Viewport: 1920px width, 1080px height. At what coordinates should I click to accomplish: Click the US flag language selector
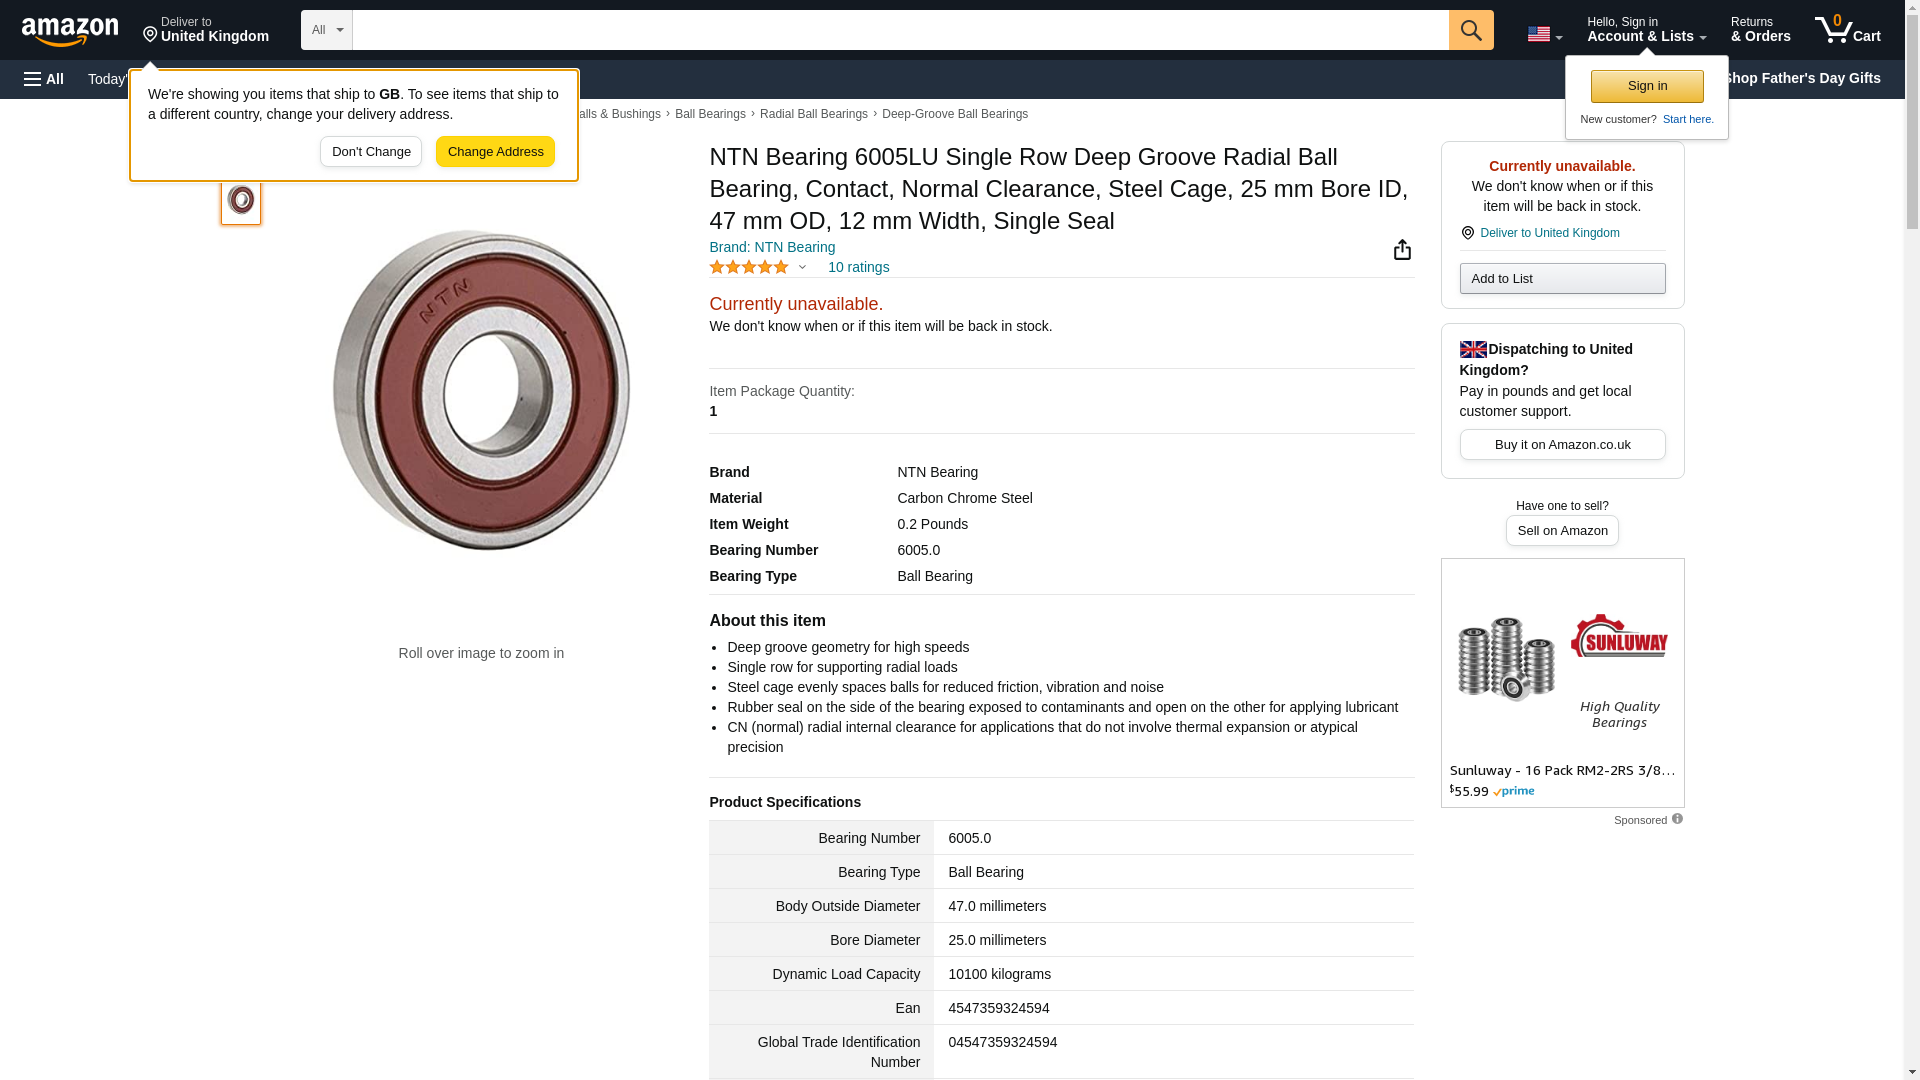point(1544,34)
